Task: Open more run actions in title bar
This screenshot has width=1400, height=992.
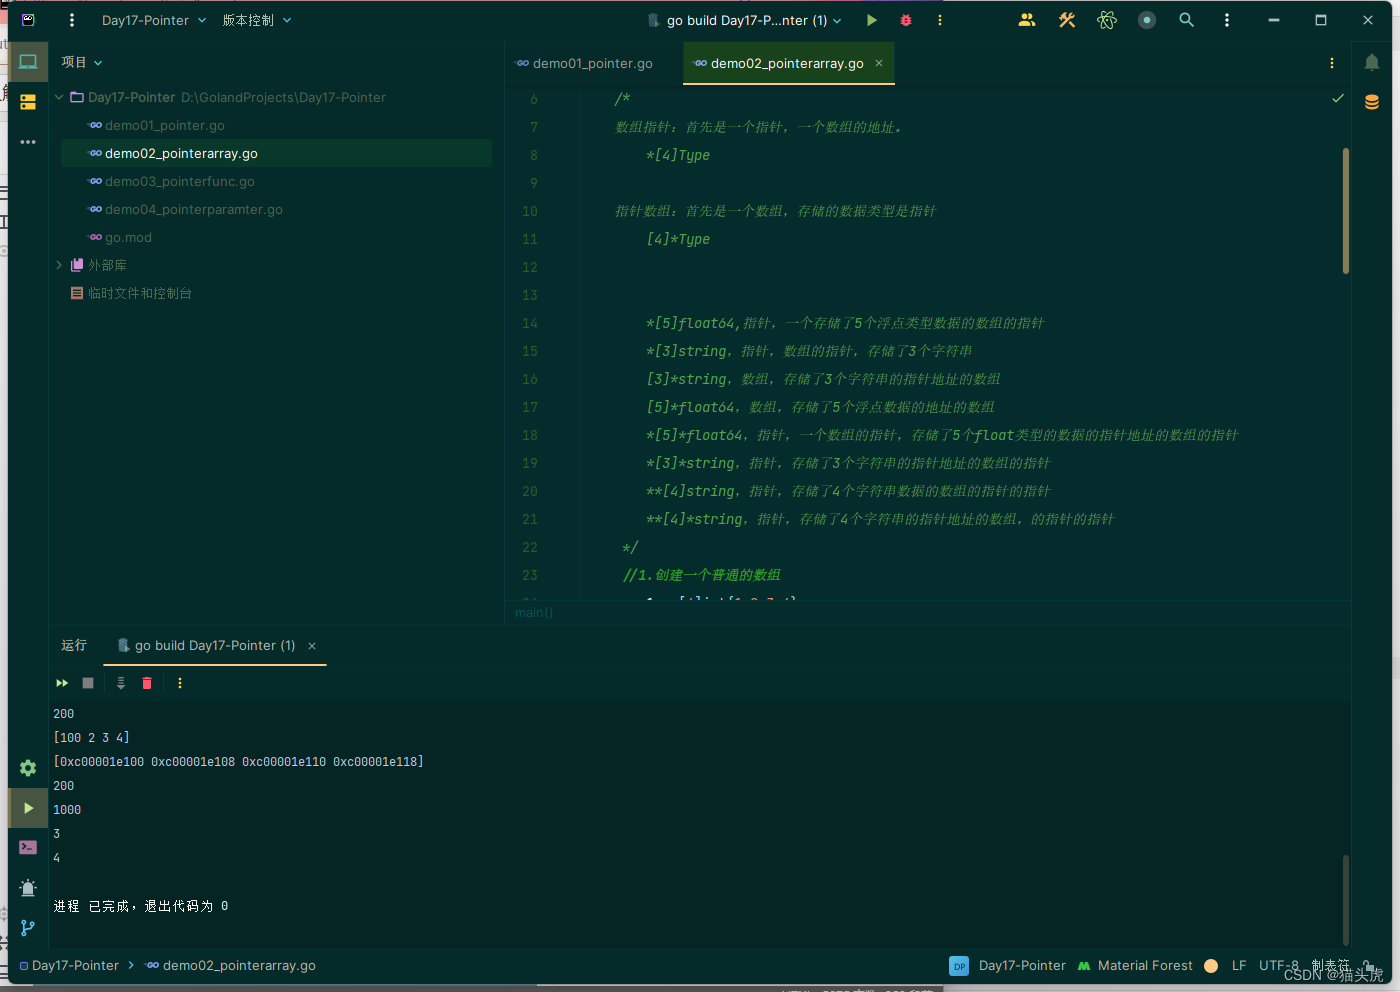Action: click(940, 20)
